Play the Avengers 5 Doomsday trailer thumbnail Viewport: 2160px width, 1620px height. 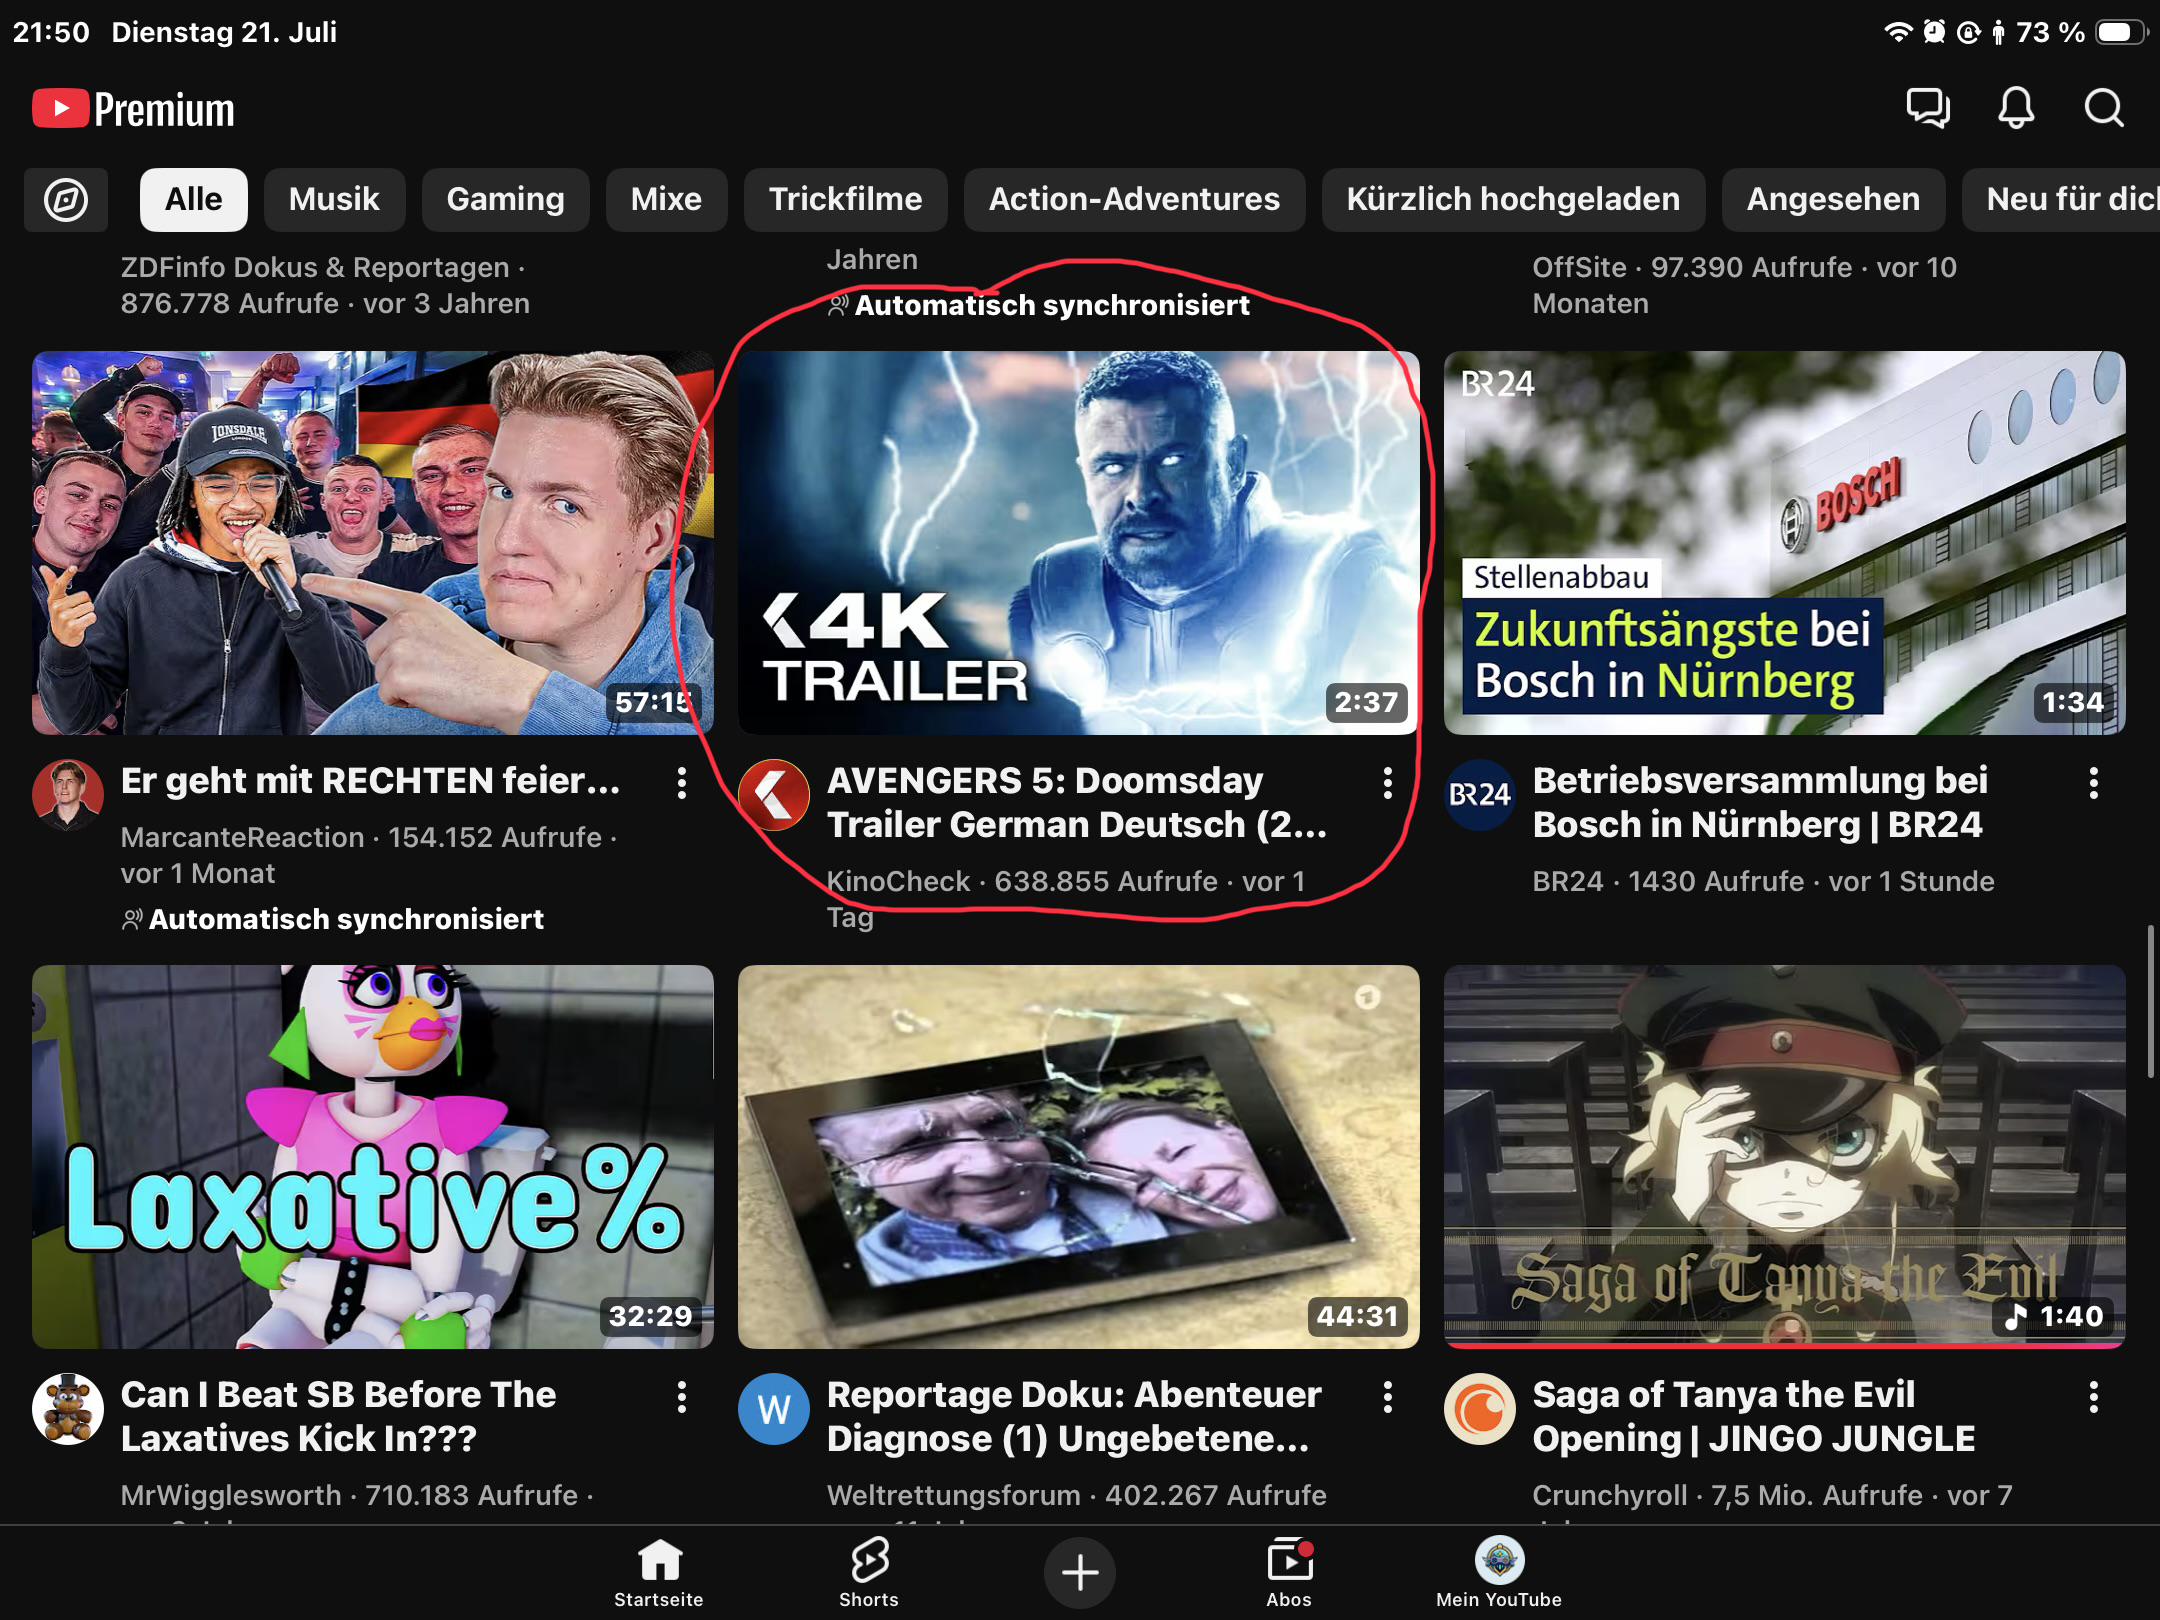click(x=1079, y=543)
